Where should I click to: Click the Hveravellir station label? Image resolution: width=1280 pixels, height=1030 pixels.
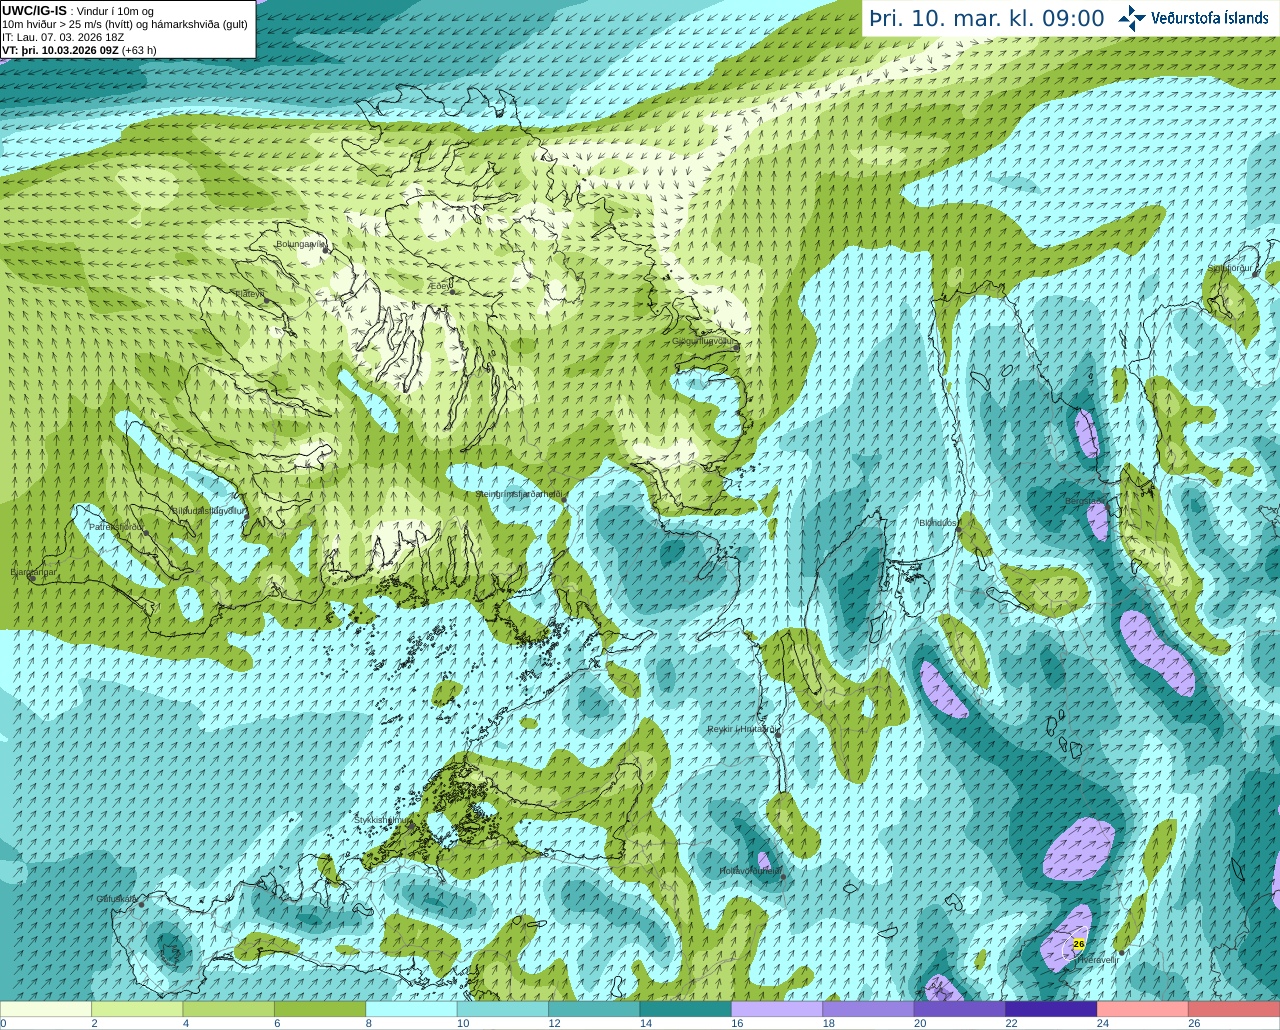[1097, 960]
